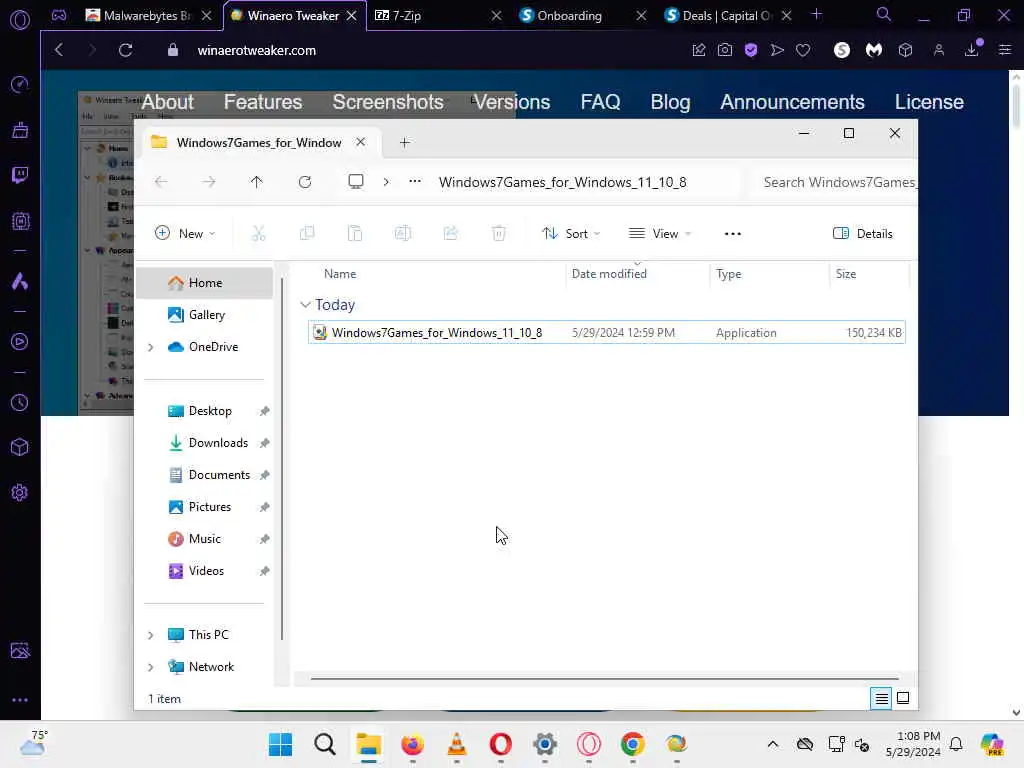This screenshot has height=768, width=1024.
Task: Open the Features link on website
Action: (x=263, y=102)
